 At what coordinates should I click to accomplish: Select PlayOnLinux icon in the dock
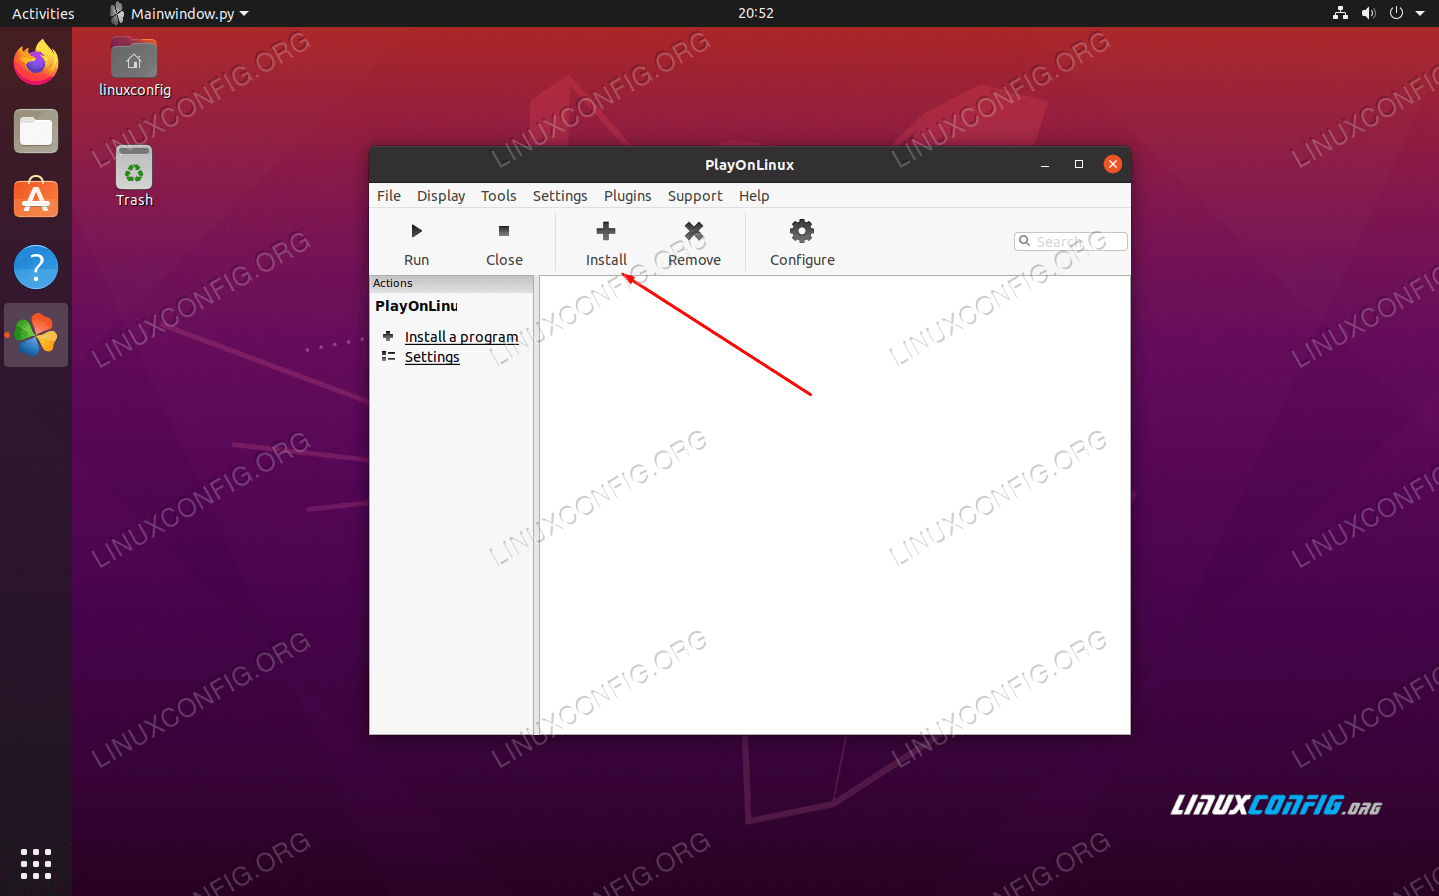point(36,335)
